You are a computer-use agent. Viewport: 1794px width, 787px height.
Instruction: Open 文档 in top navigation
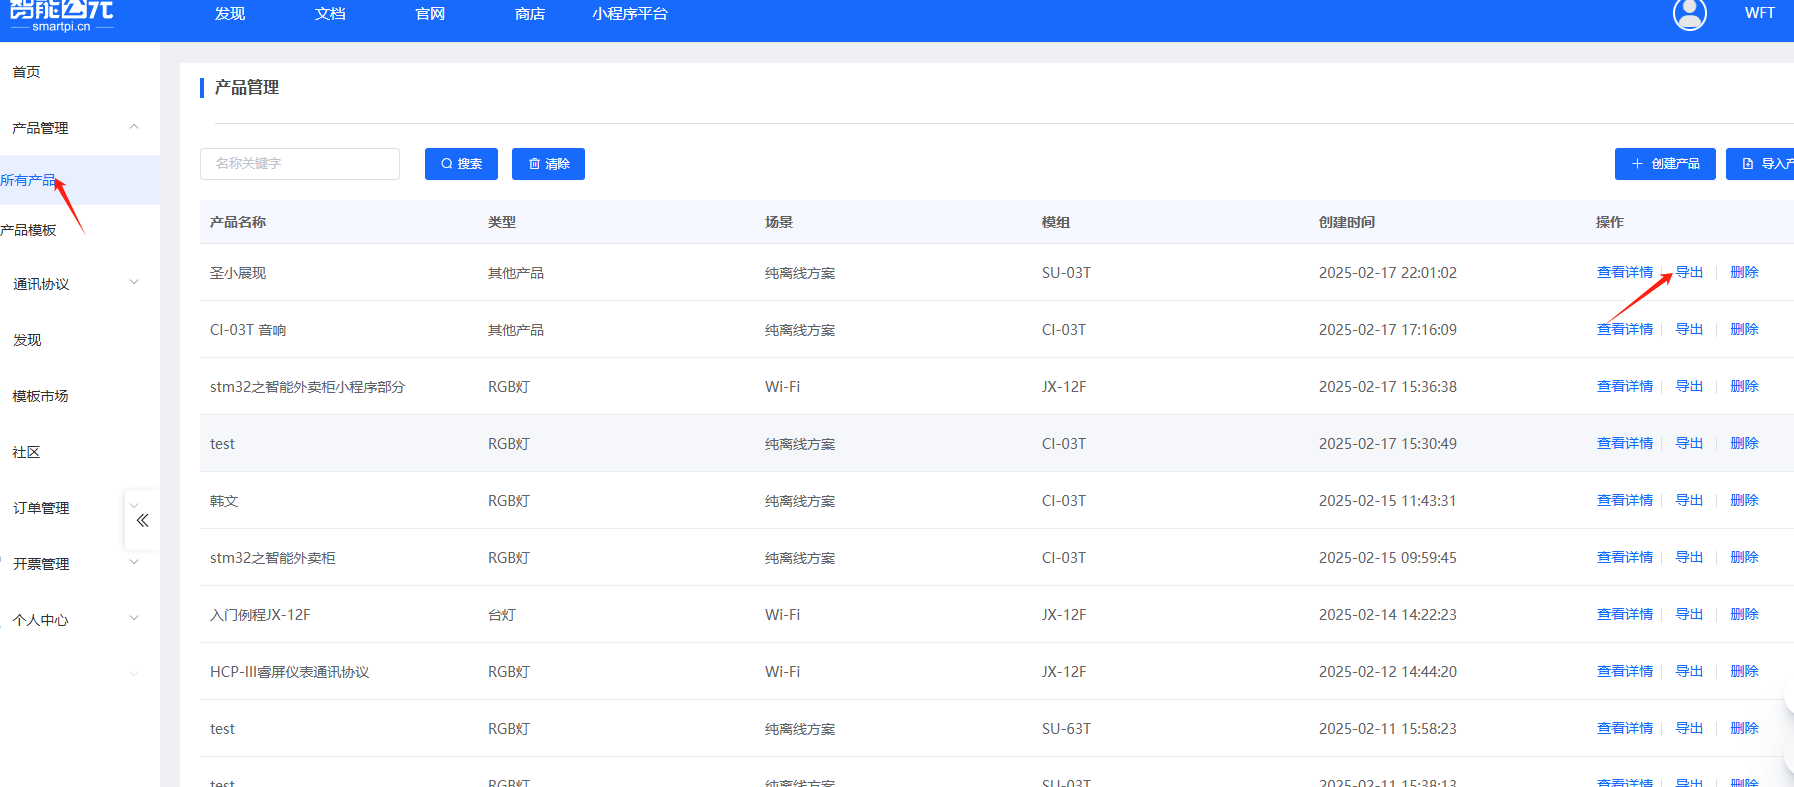click(329, 14)
